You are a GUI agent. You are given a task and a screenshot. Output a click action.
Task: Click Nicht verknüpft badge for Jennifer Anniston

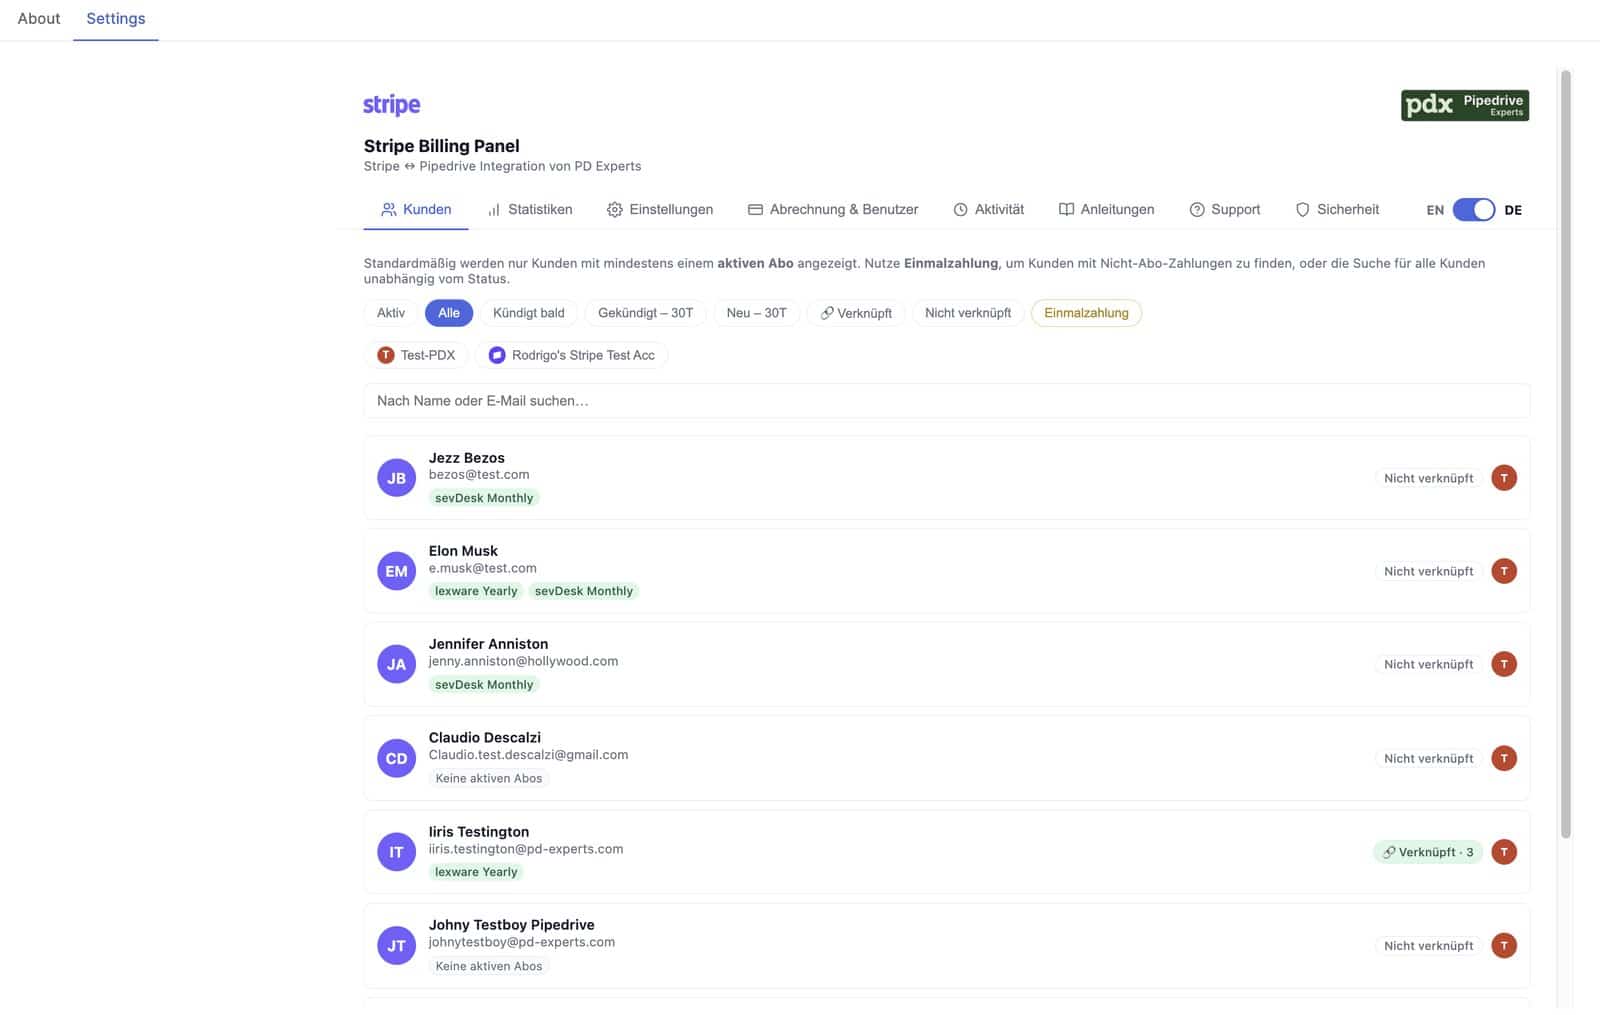pyautogui.click(x=1428, y=664)
